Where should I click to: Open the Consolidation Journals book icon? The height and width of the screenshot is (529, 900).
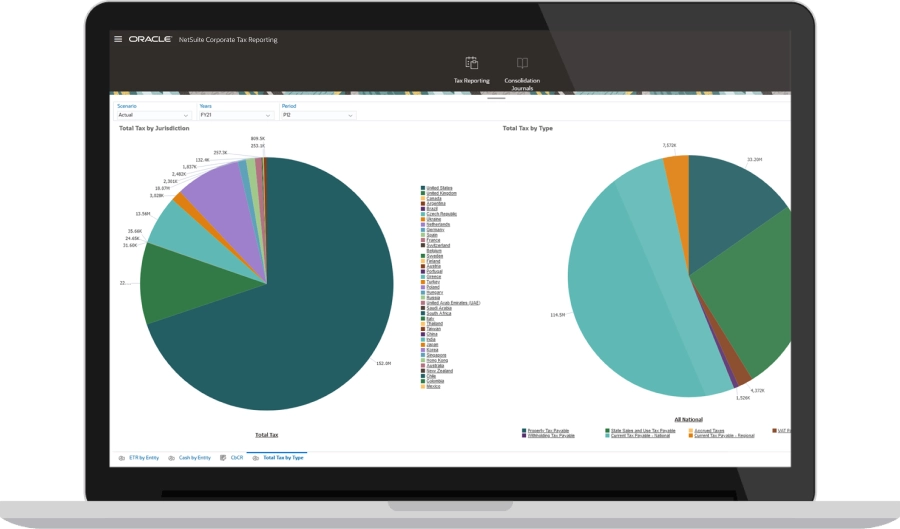522,63
